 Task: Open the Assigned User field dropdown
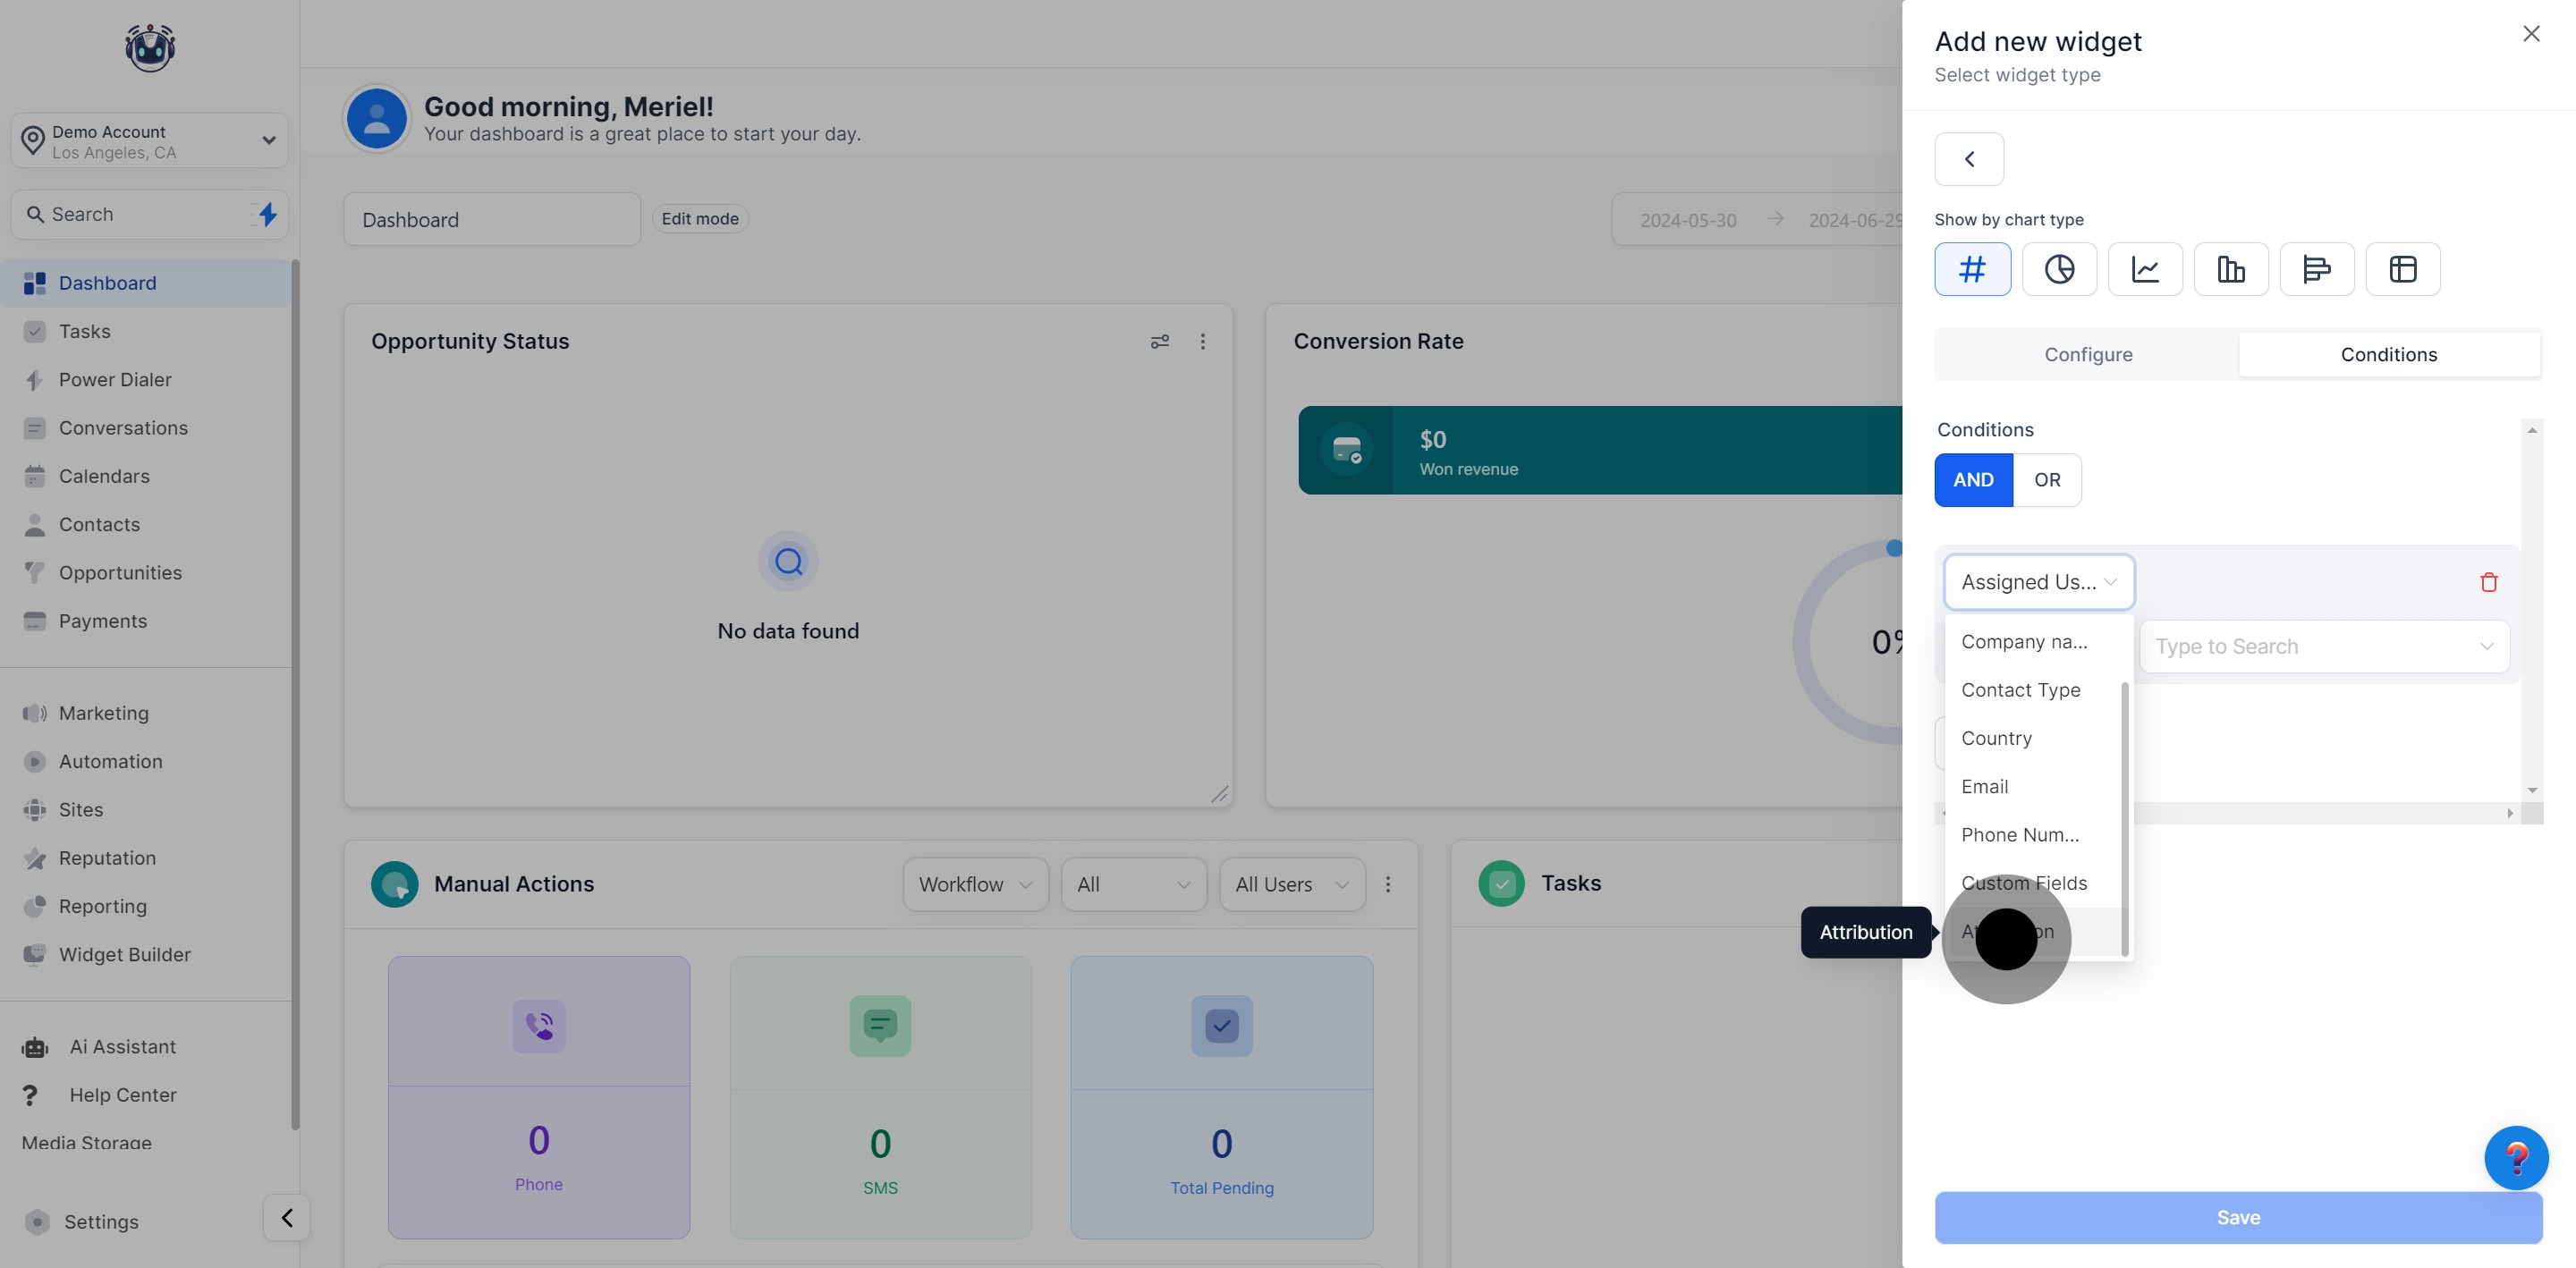coord(2039,582)
